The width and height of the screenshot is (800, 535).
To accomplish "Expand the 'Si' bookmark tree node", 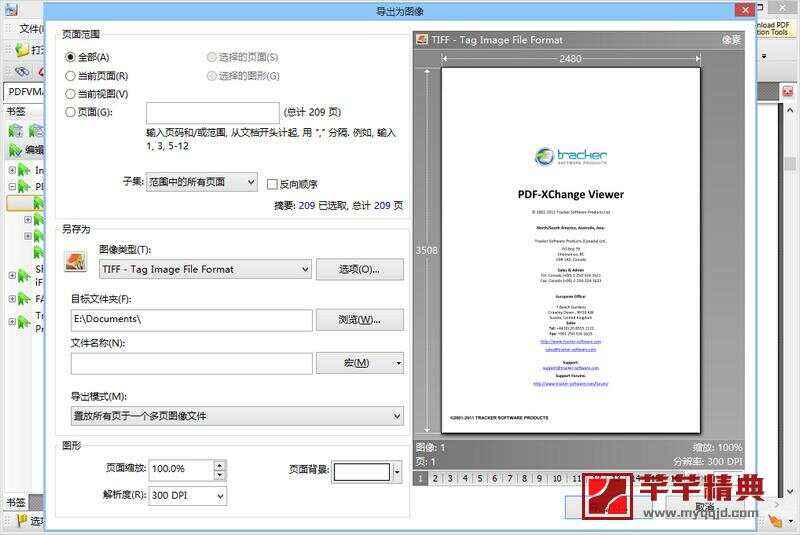I will click(x=12, y=275).
